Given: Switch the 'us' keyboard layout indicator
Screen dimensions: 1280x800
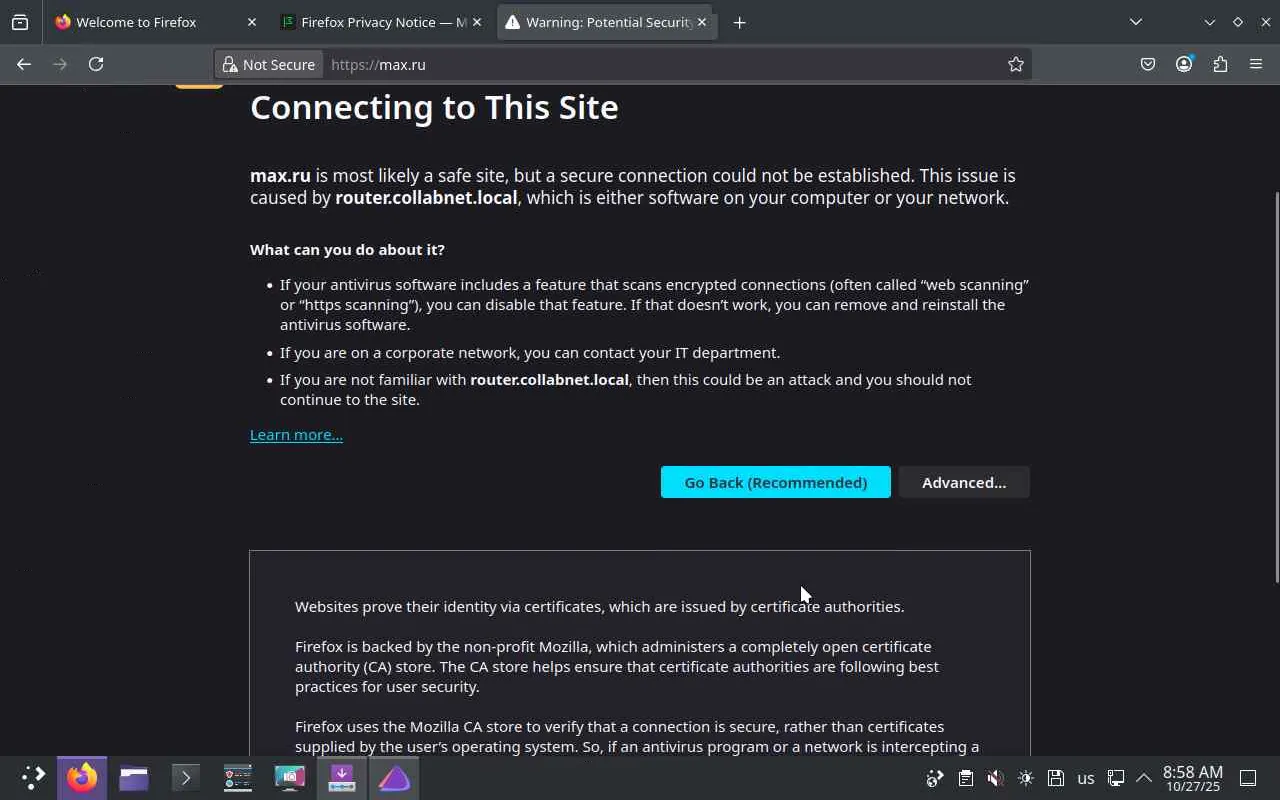Looking at the screenshot, I should click(x=1085, y=778).
